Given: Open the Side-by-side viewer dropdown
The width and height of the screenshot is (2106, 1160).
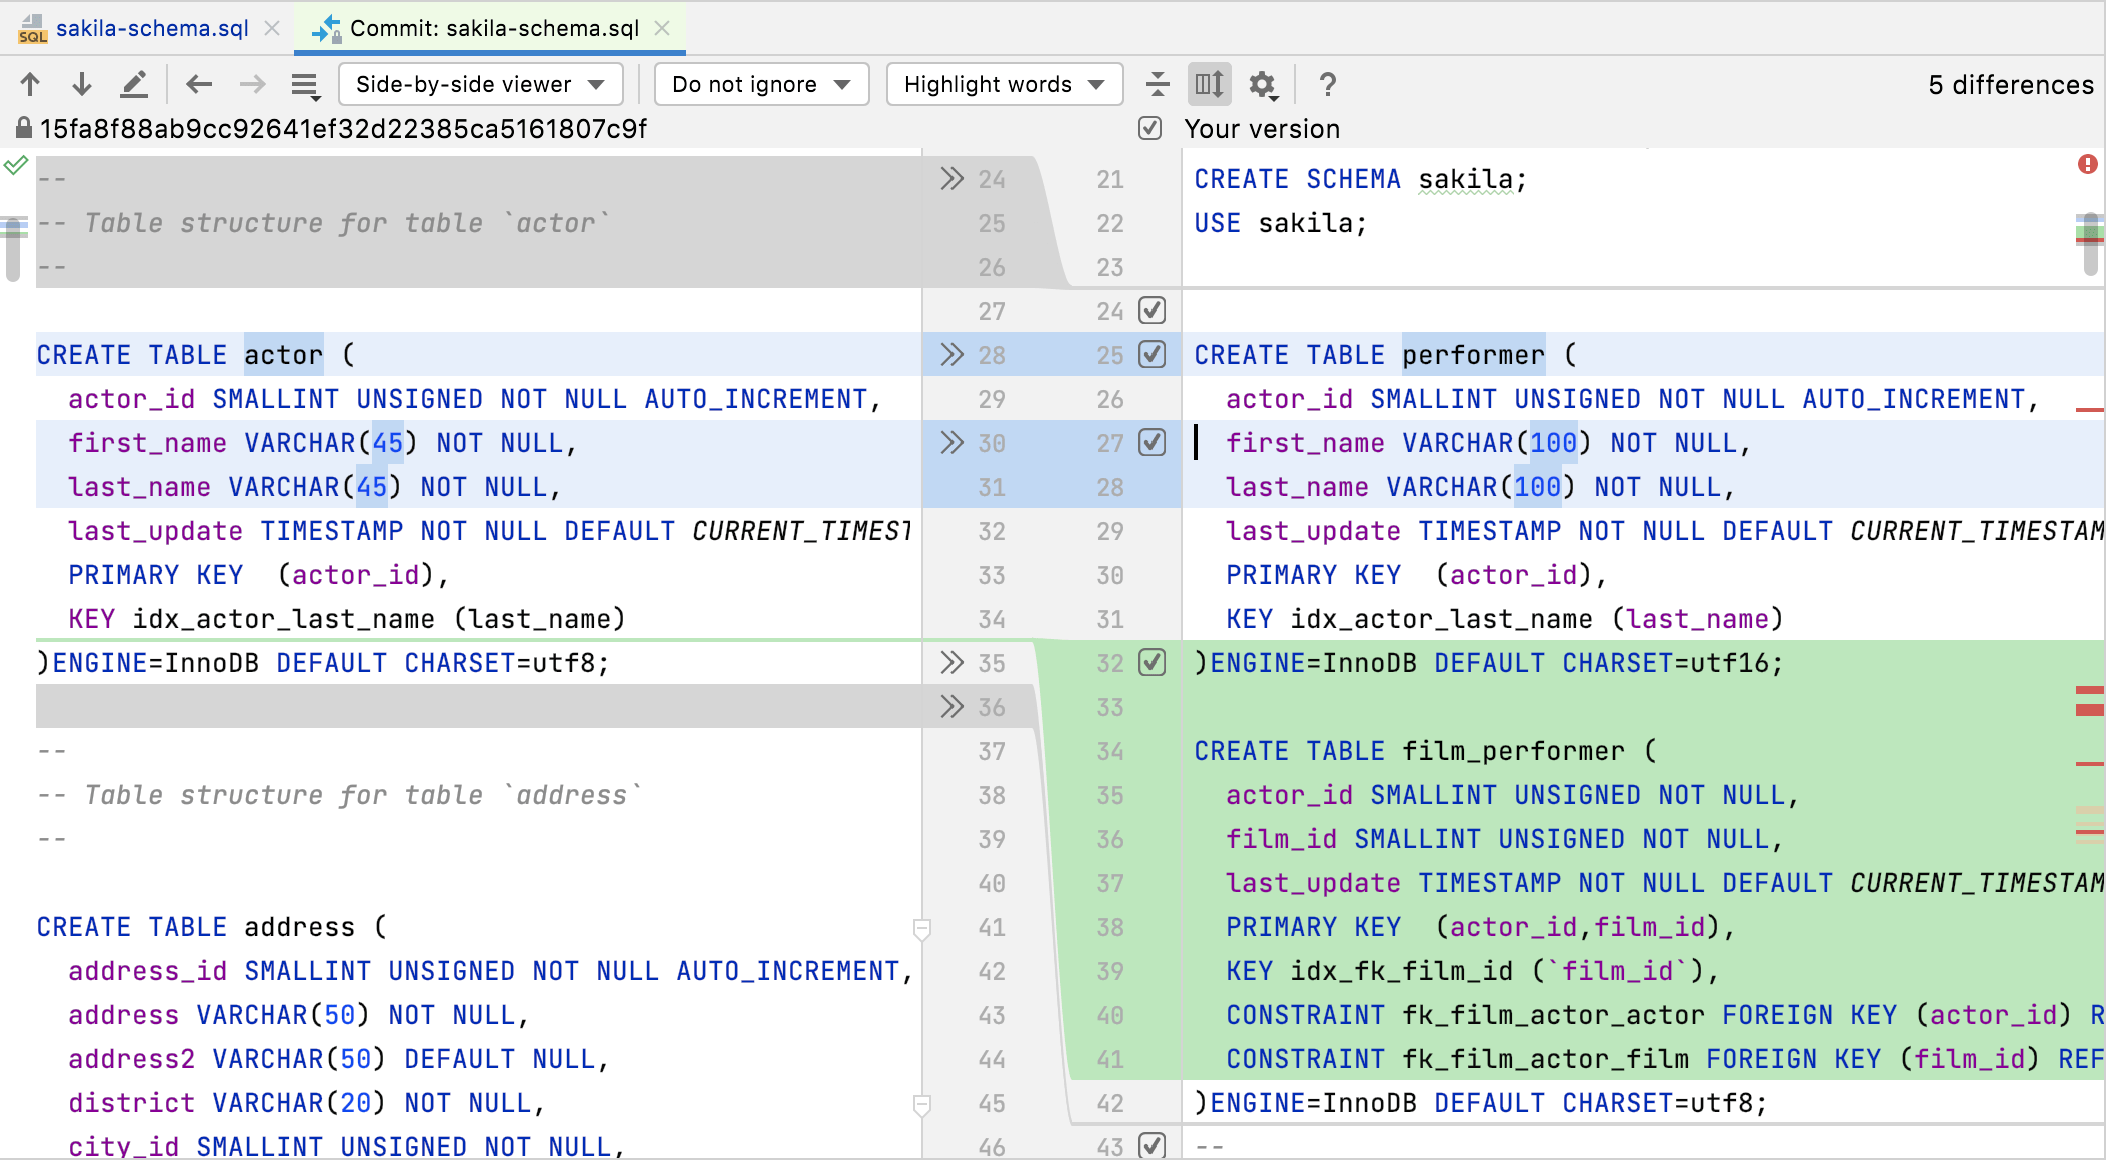Looking at the screenshot, I should [x=480, y=84].
